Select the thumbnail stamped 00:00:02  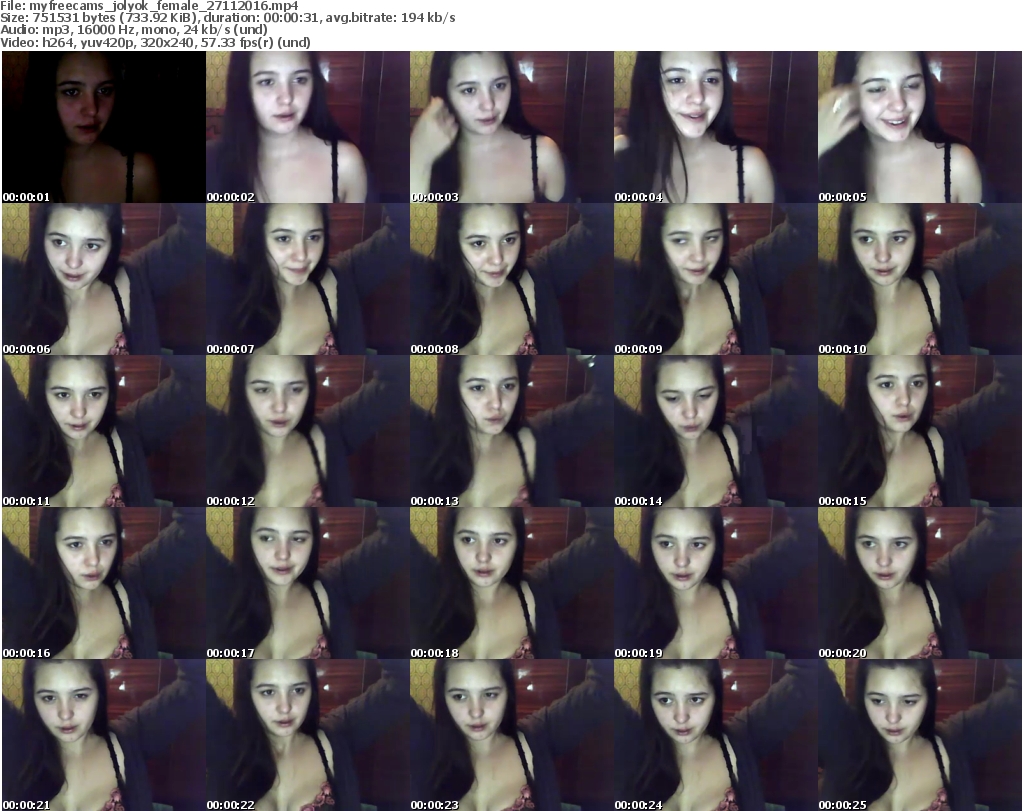point(308,127)
